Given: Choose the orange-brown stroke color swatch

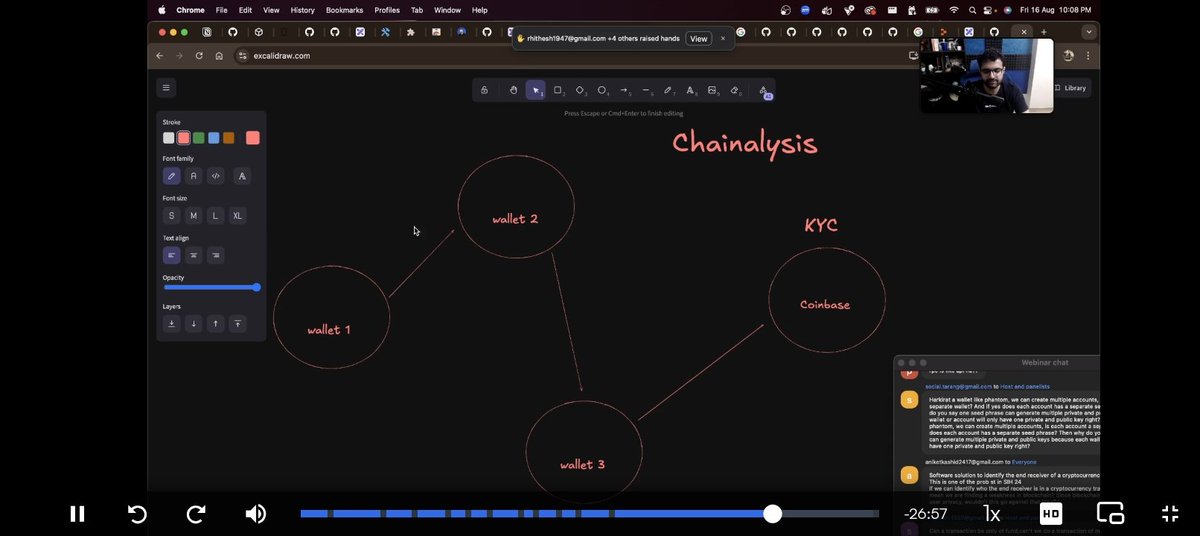Looking at the screenshot, I should coord(229,138).
